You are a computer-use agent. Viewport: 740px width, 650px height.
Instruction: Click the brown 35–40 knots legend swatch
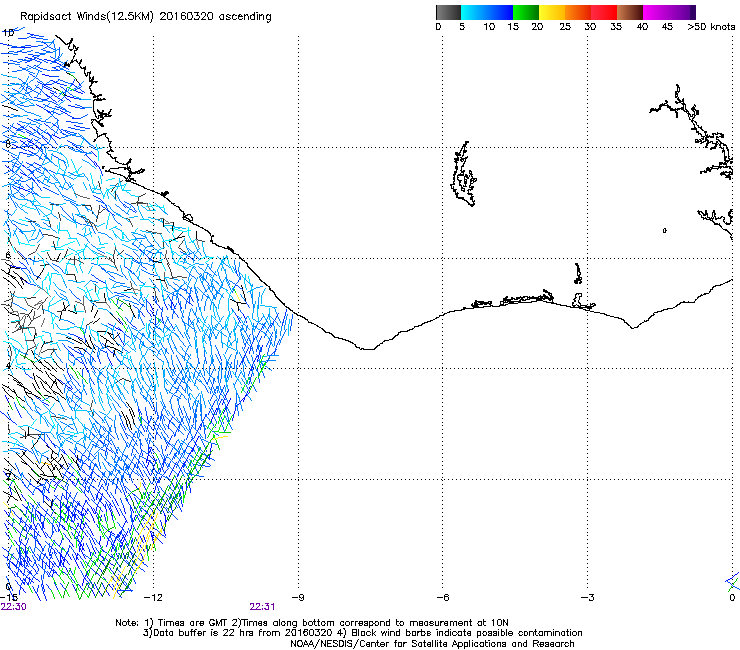(x=630, y=12)
